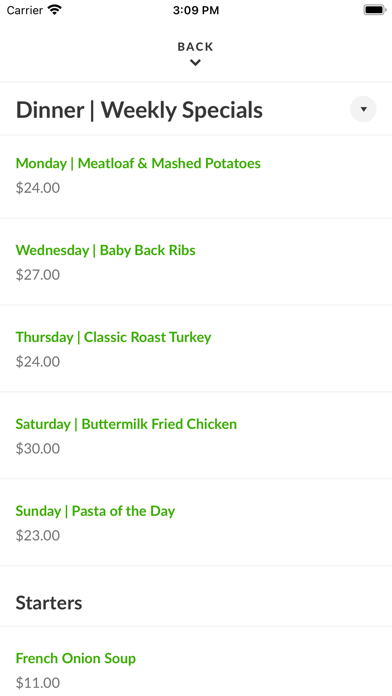
Task: Tap the $27.00 price for Baby Back Ribs
Action: (x=38, y=275)
